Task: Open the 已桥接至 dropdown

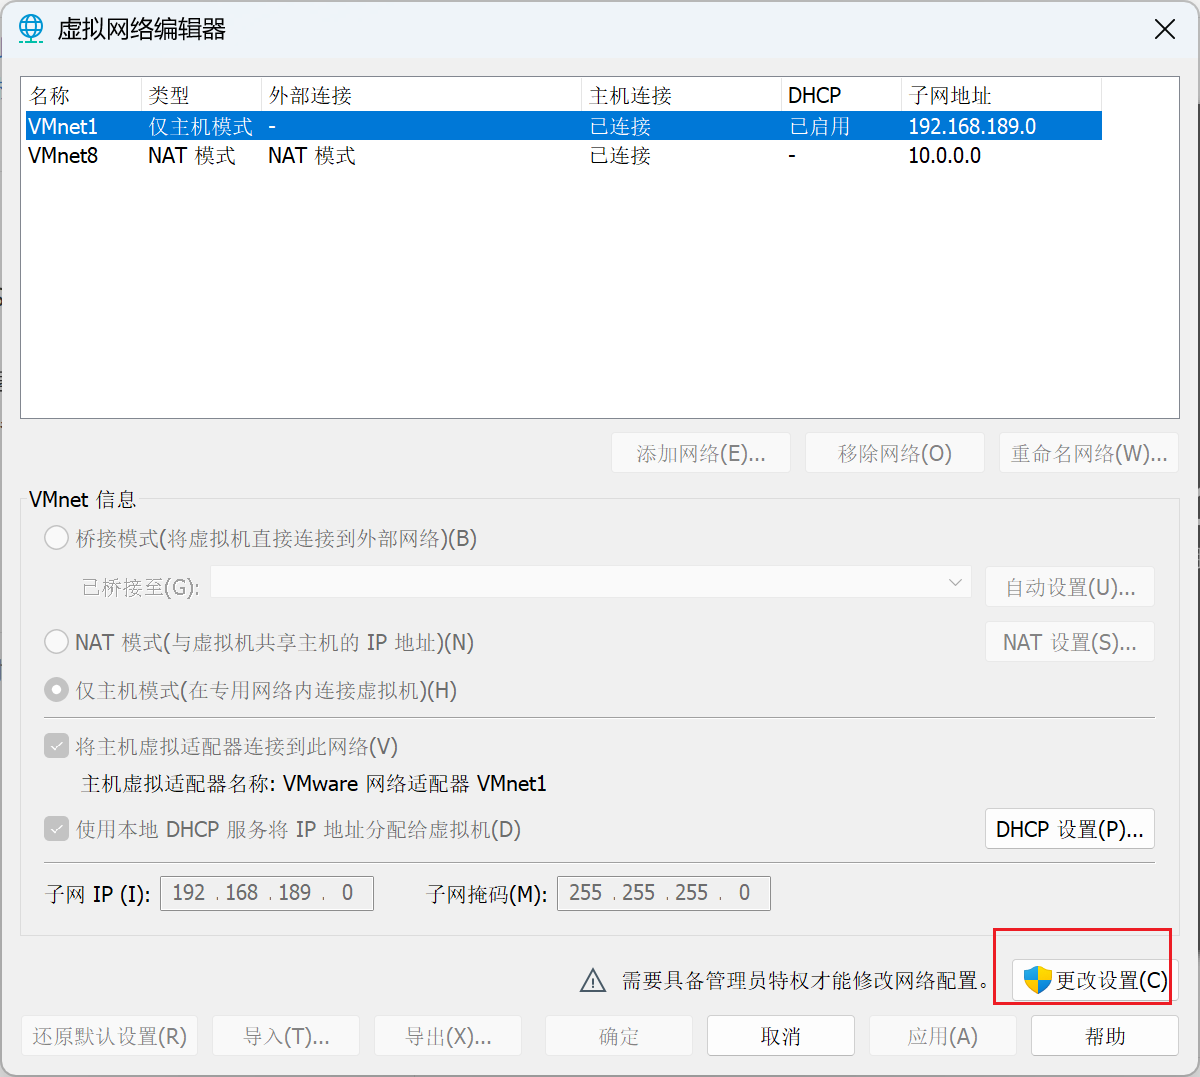Action: (591, 582)
